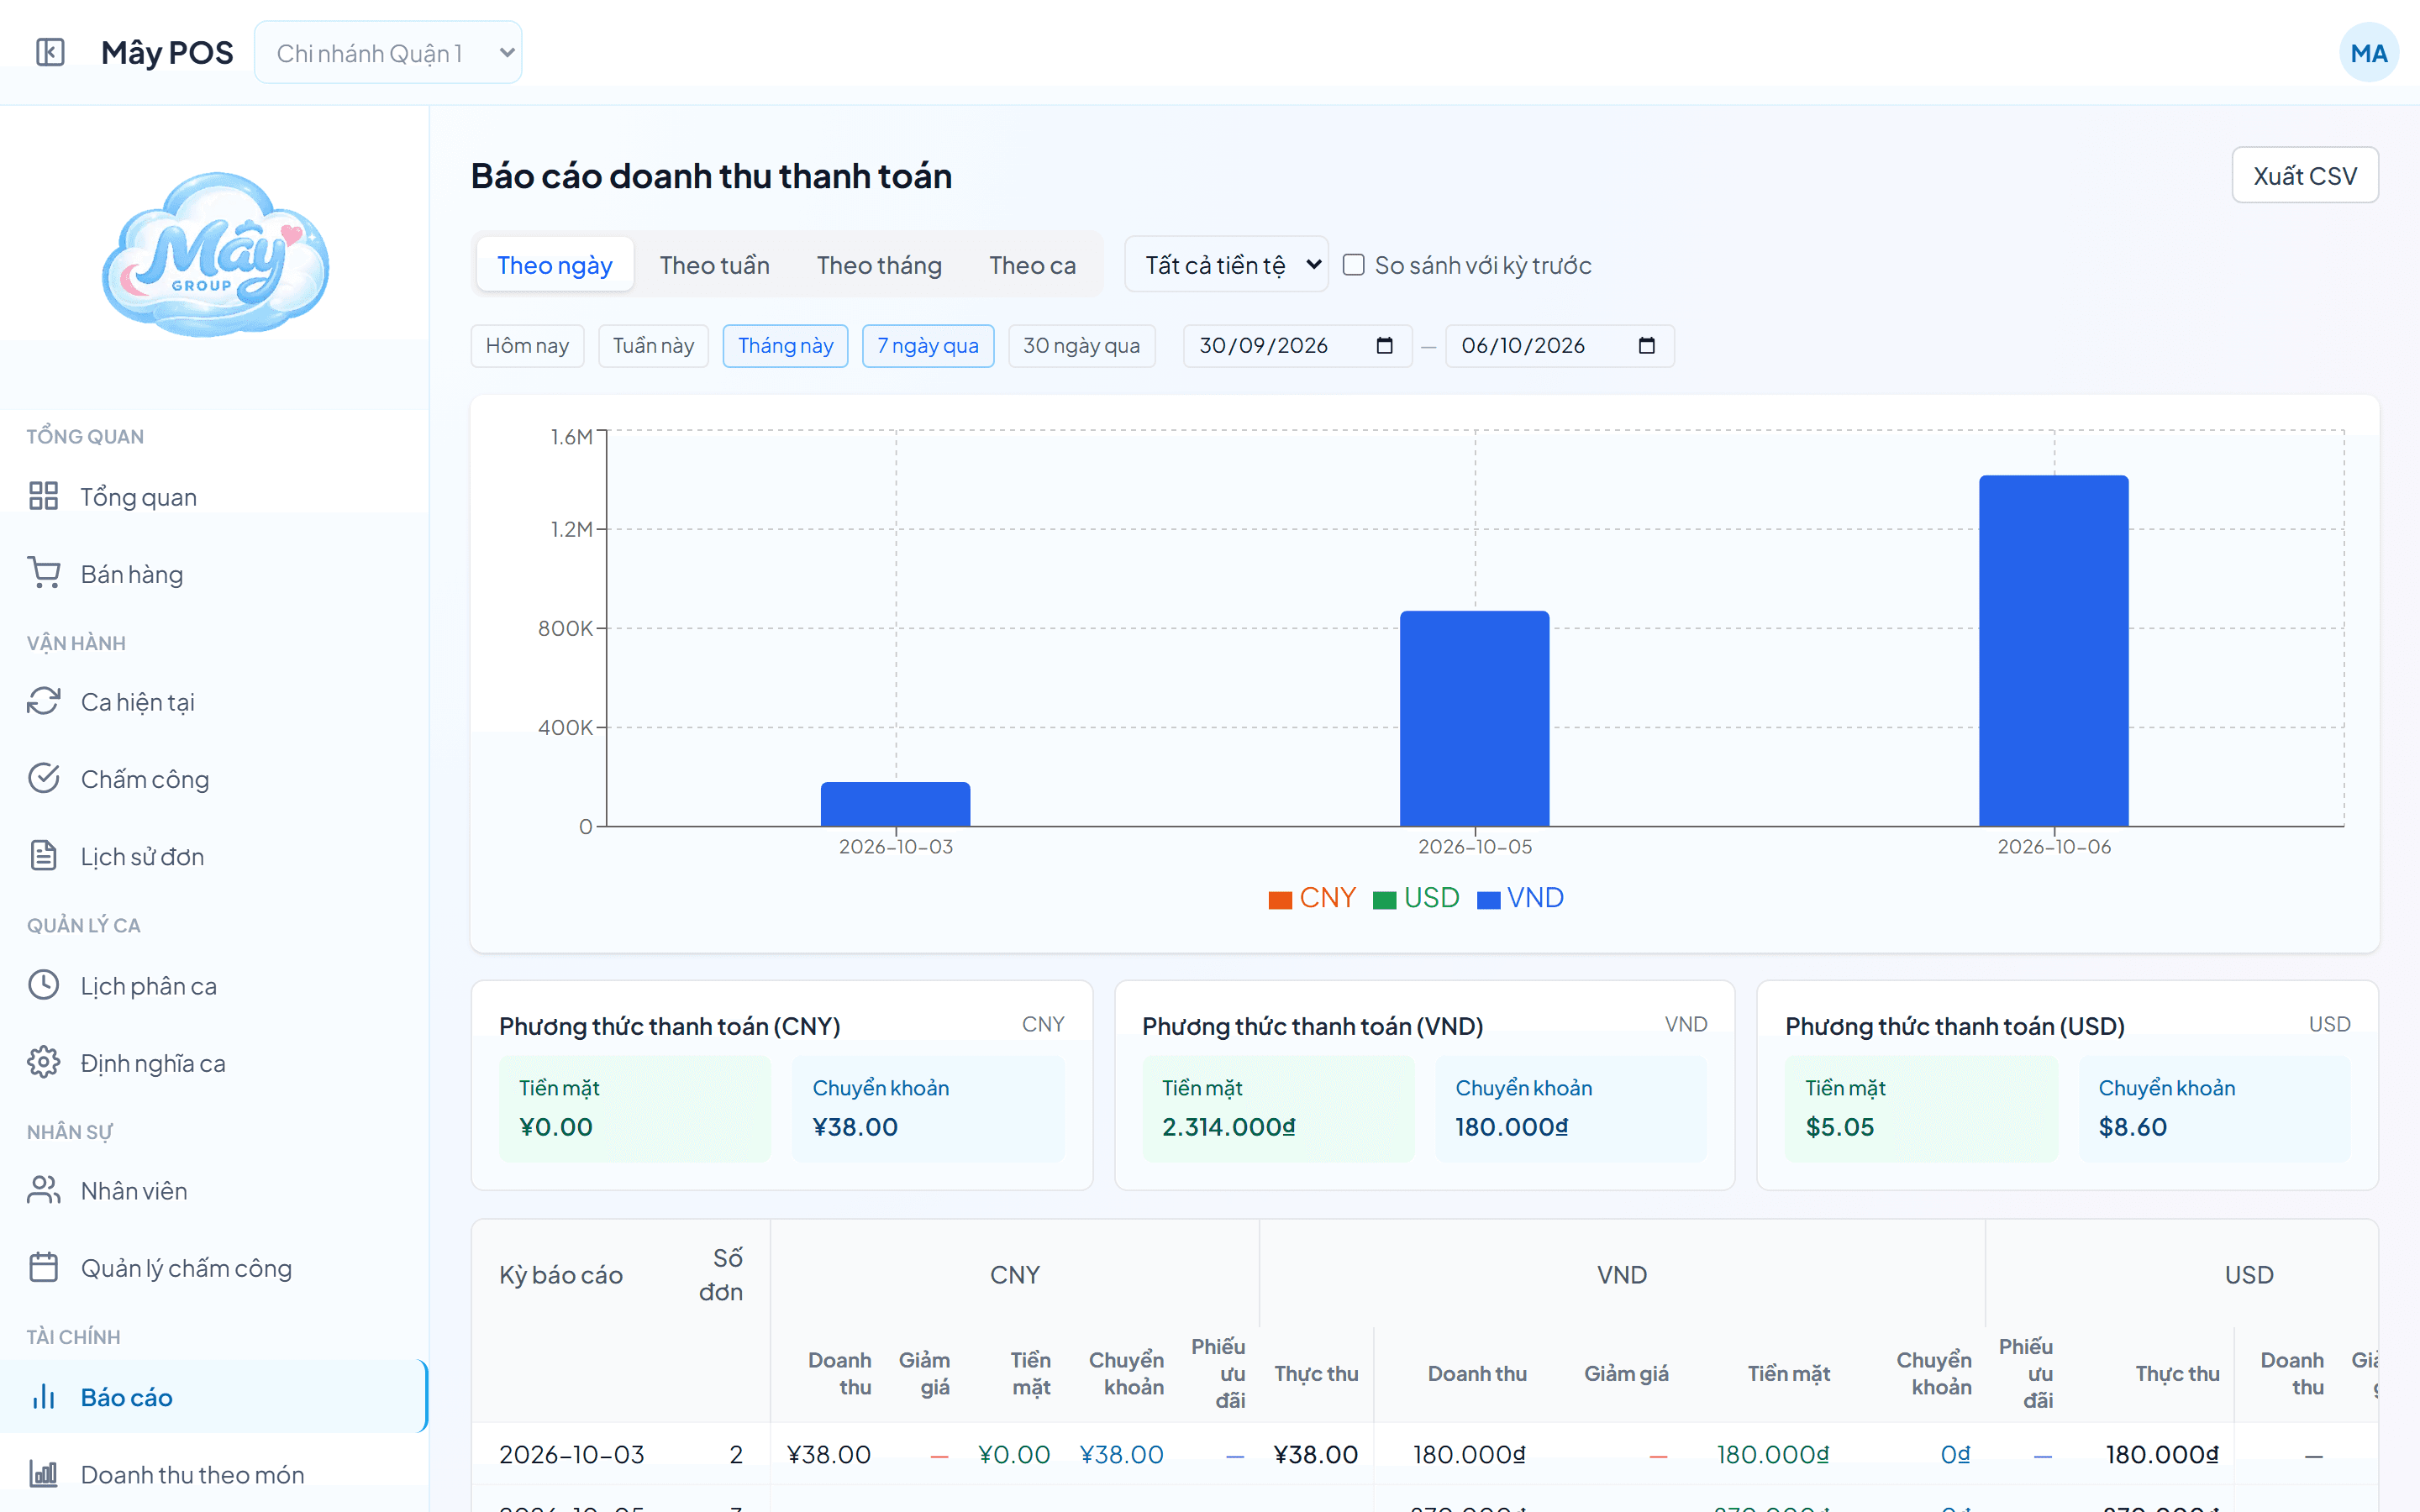Click the Chấm công check-circle icon
Viewport: 2420px width, 1512px height.
tap(43, 778)
